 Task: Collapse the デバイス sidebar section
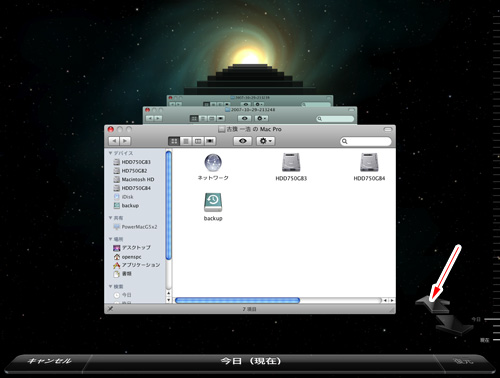point(110,153)
